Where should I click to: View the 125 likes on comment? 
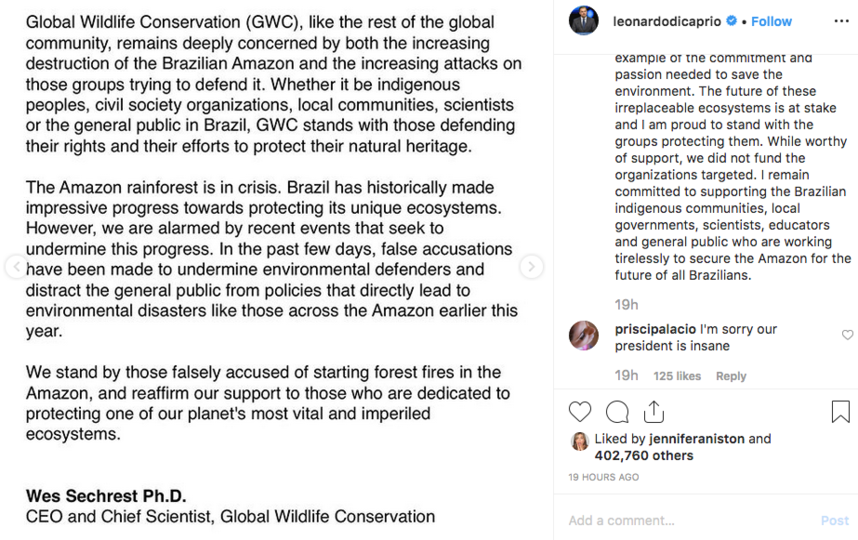pyautogui.click(x=677, y=376)
